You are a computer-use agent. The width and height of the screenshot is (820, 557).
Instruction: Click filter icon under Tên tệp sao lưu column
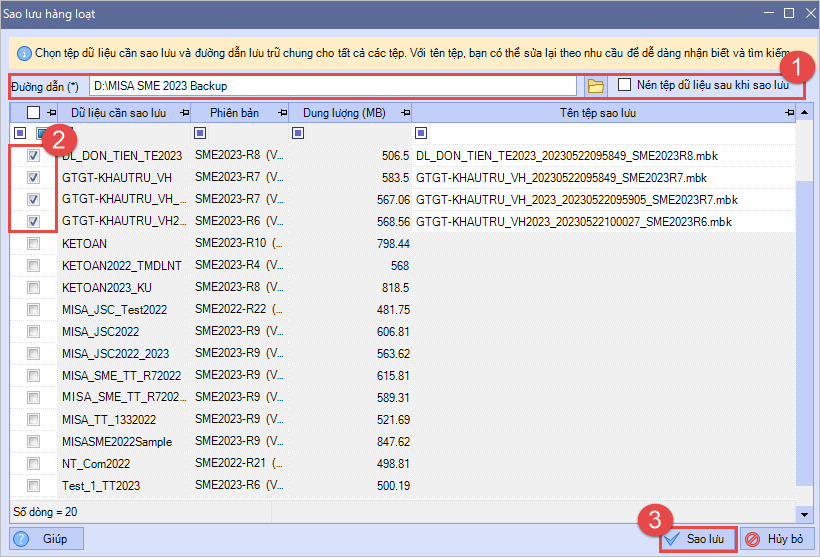[421, 133]
